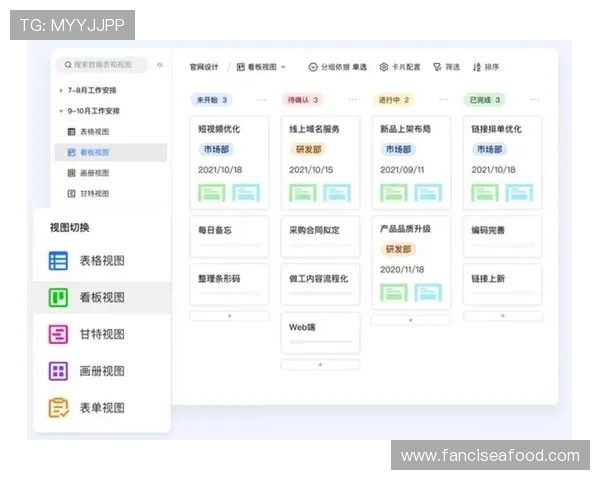Click the 官网设计 breadcrumb
The width and height of the screenshot is (600, 480).
[204, 67]
